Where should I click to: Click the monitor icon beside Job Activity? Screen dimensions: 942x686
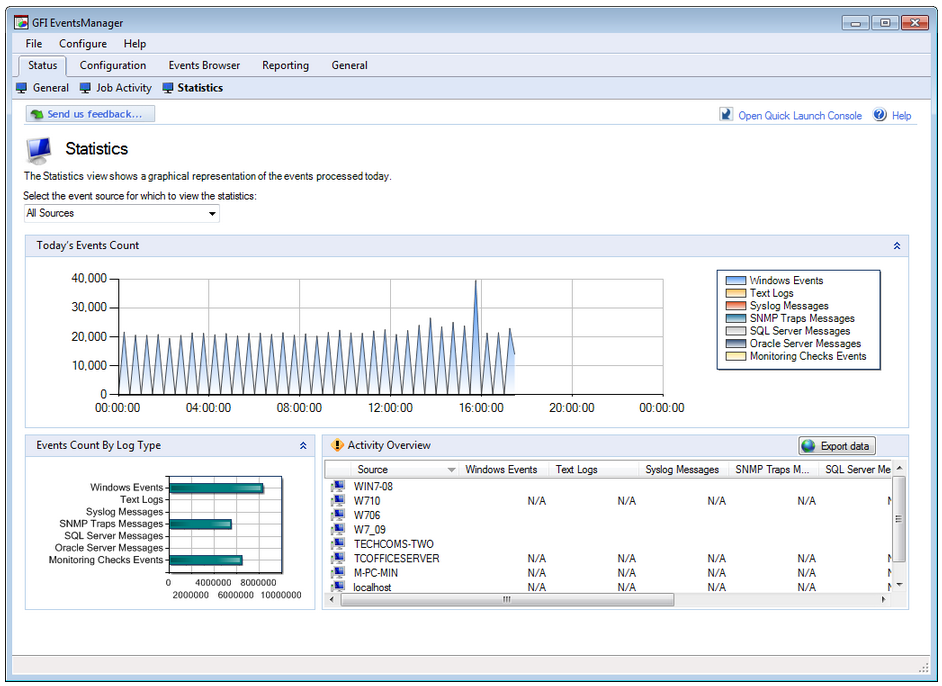[85, 88]
